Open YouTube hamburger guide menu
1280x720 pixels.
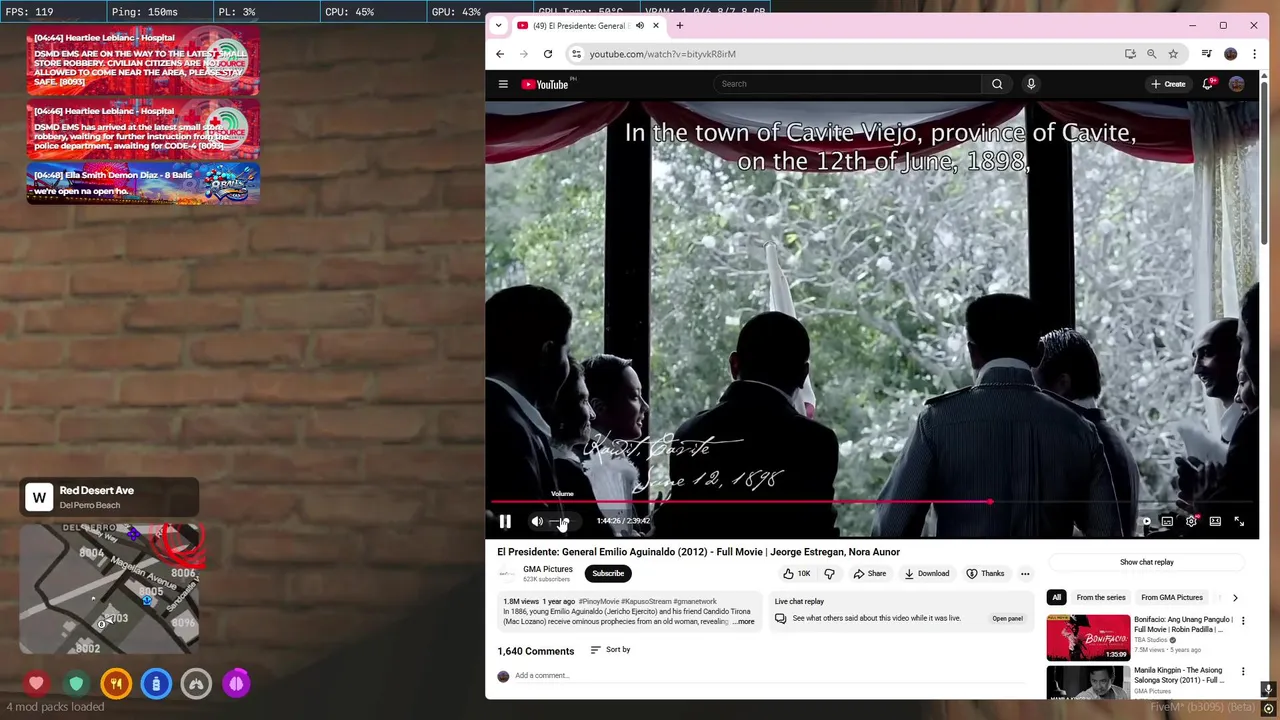click(x=503, y=84)
